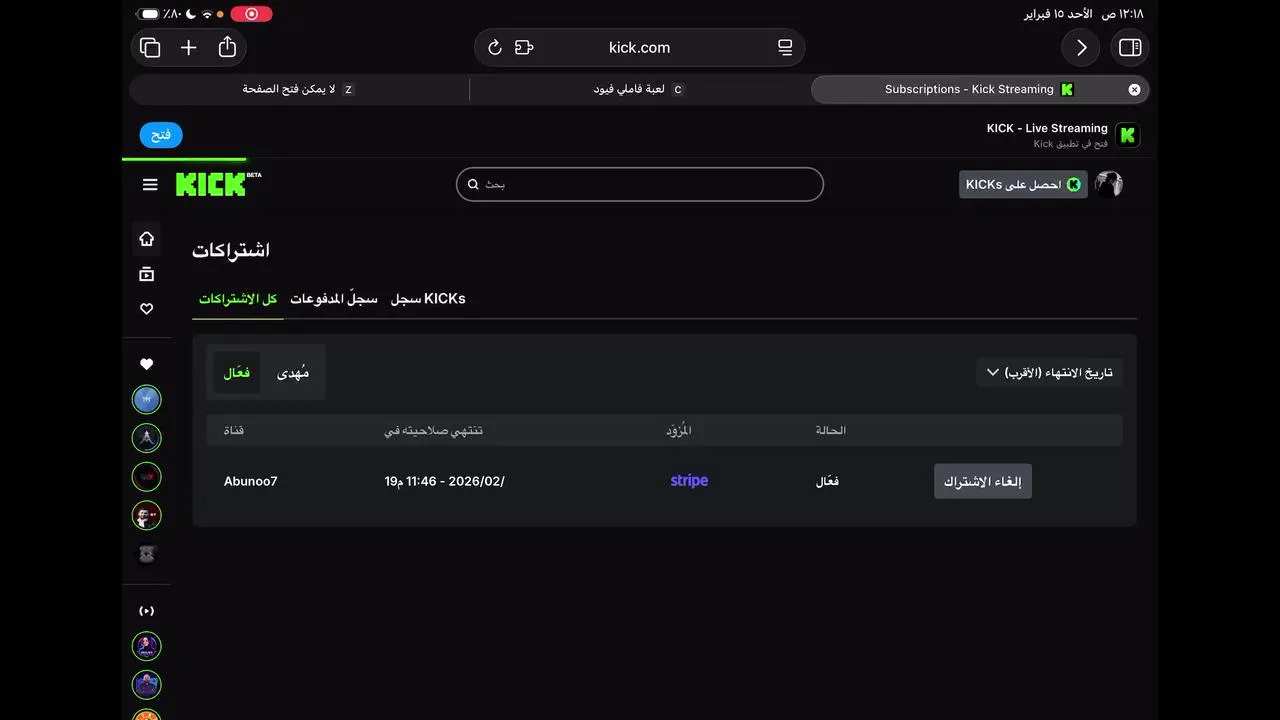Viewport: 1280px width, 720px height.
Task: Click the قناة column header
Action: tap(234, 430)
